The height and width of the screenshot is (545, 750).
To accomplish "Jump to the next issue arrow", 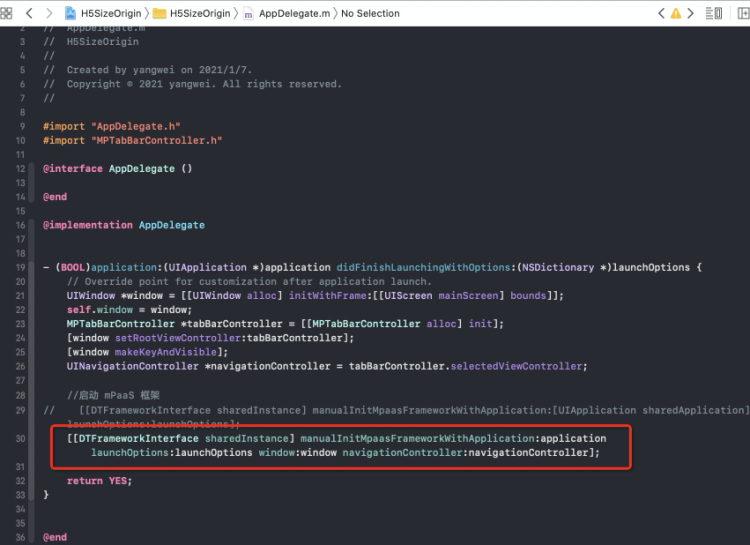I will tap(690, 13).
